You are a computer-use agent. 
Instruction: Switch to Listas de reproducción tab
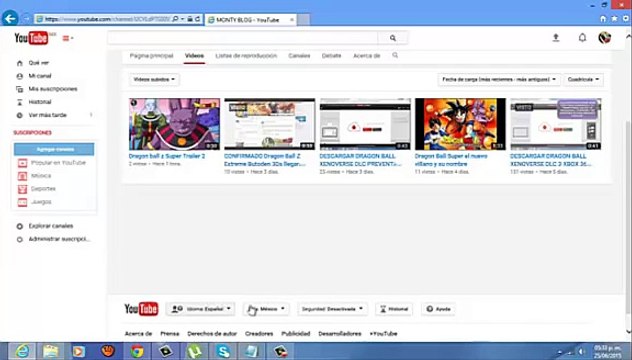click(x=246, y=56)
